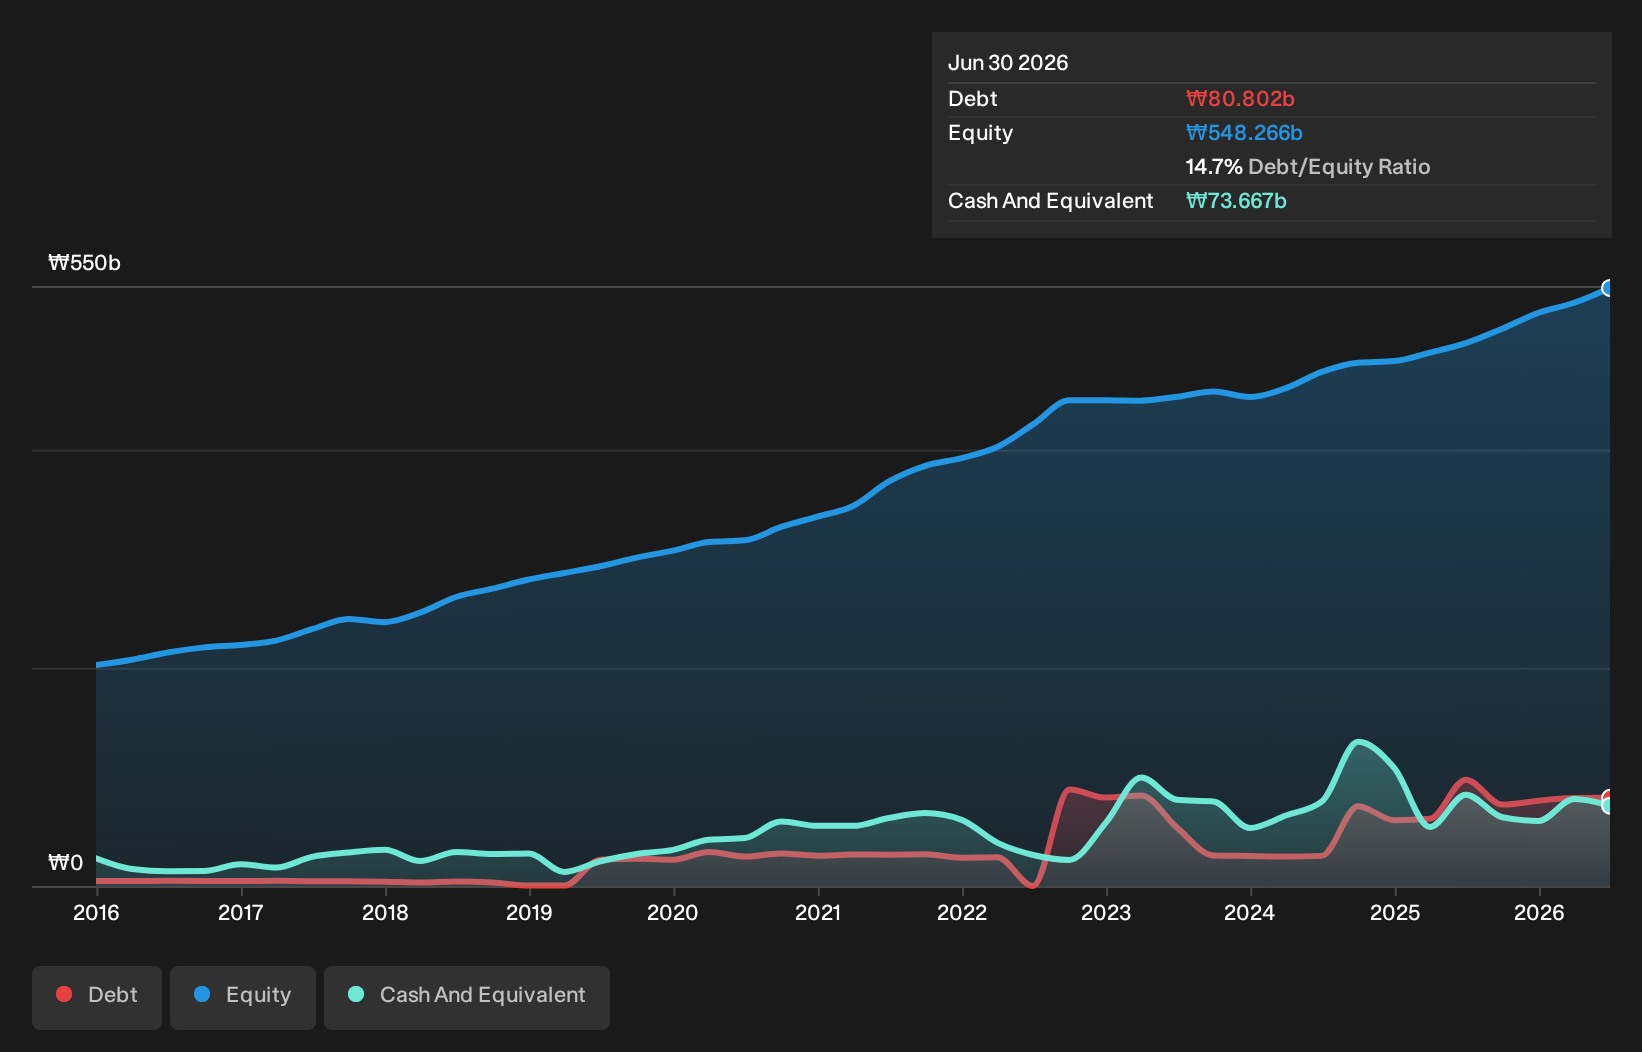
Task: Toggle the Equity series legend button
Action: click(243, 997)
